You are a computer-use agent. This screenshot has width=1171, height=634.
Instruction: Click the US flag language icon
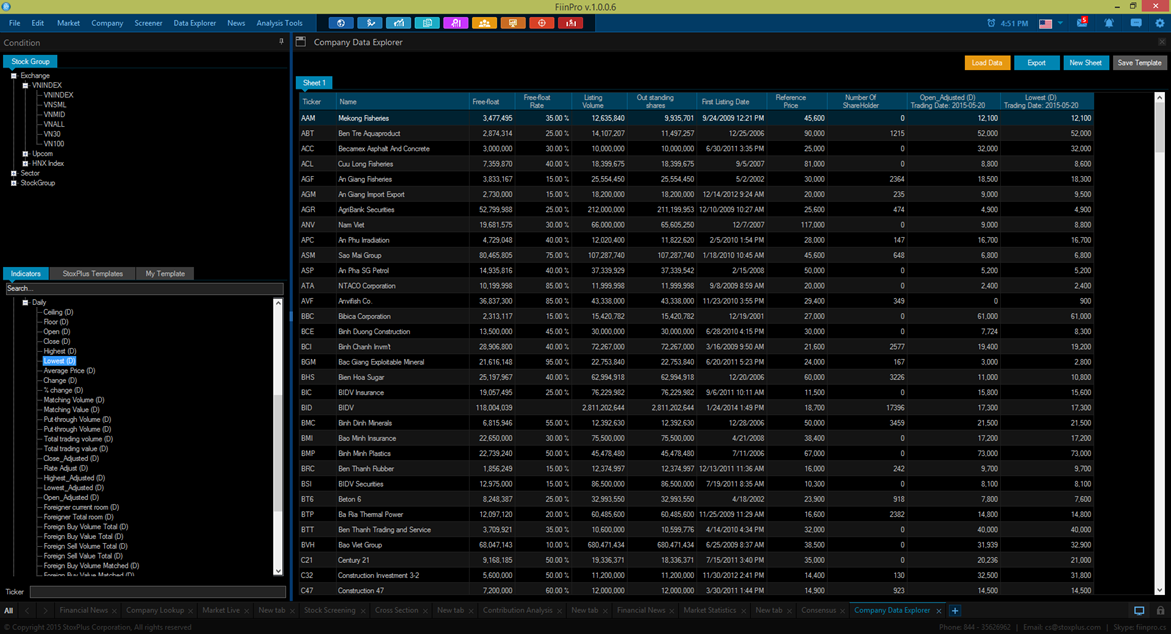(x=1046, y=24)
